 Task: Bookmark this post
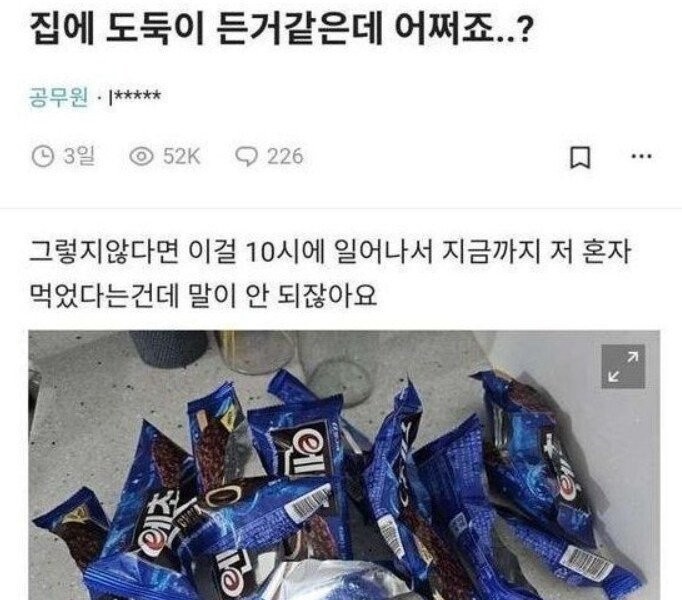click(x=580, y=158)
